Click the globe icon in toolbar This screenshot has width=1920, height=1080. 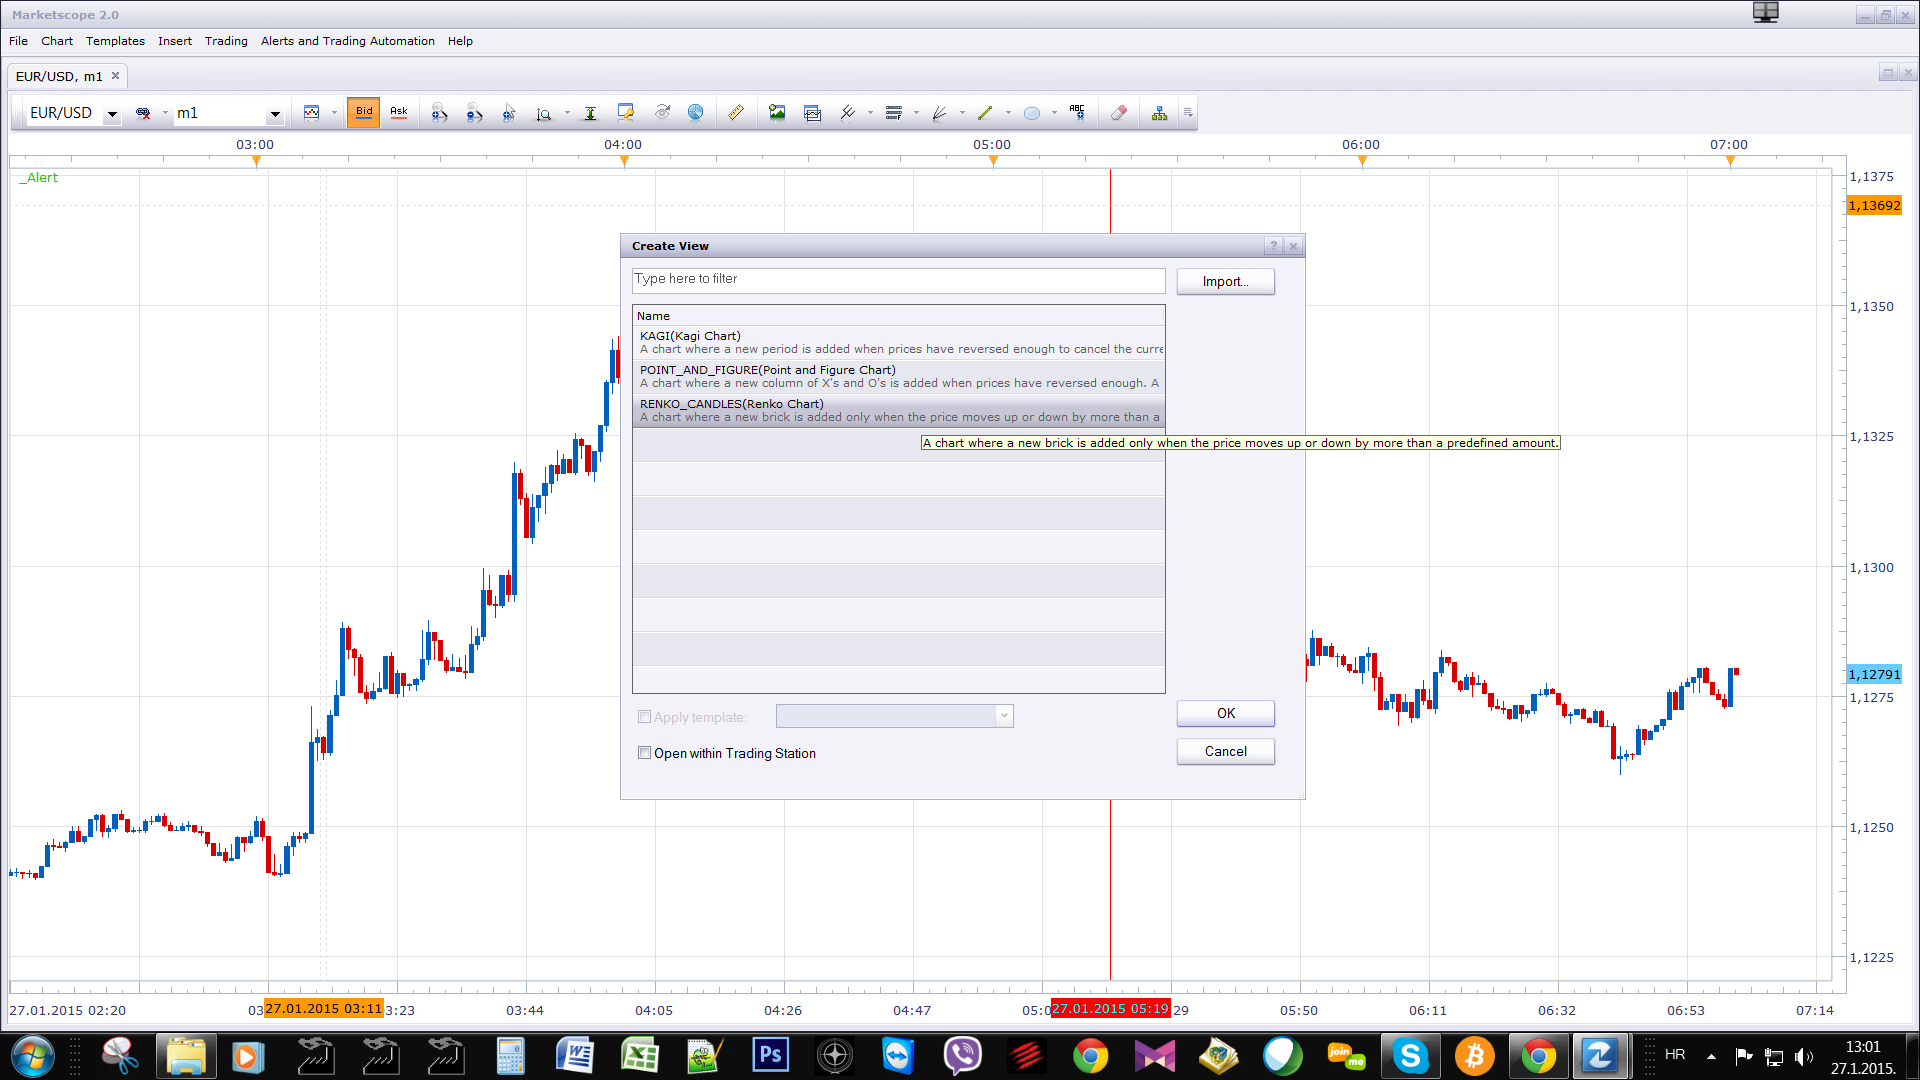coord(696,113)
